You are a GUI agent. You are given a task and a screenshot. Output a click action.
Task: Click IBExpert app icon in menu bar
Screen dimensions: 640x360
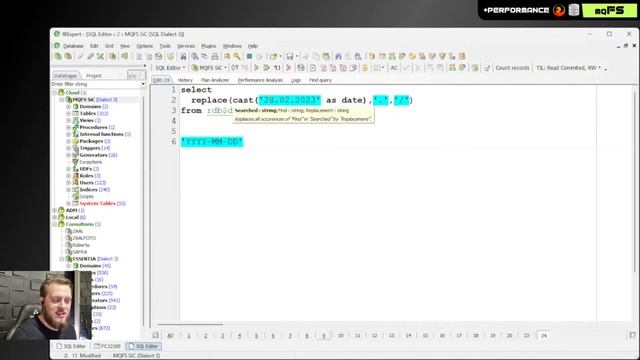57,46
